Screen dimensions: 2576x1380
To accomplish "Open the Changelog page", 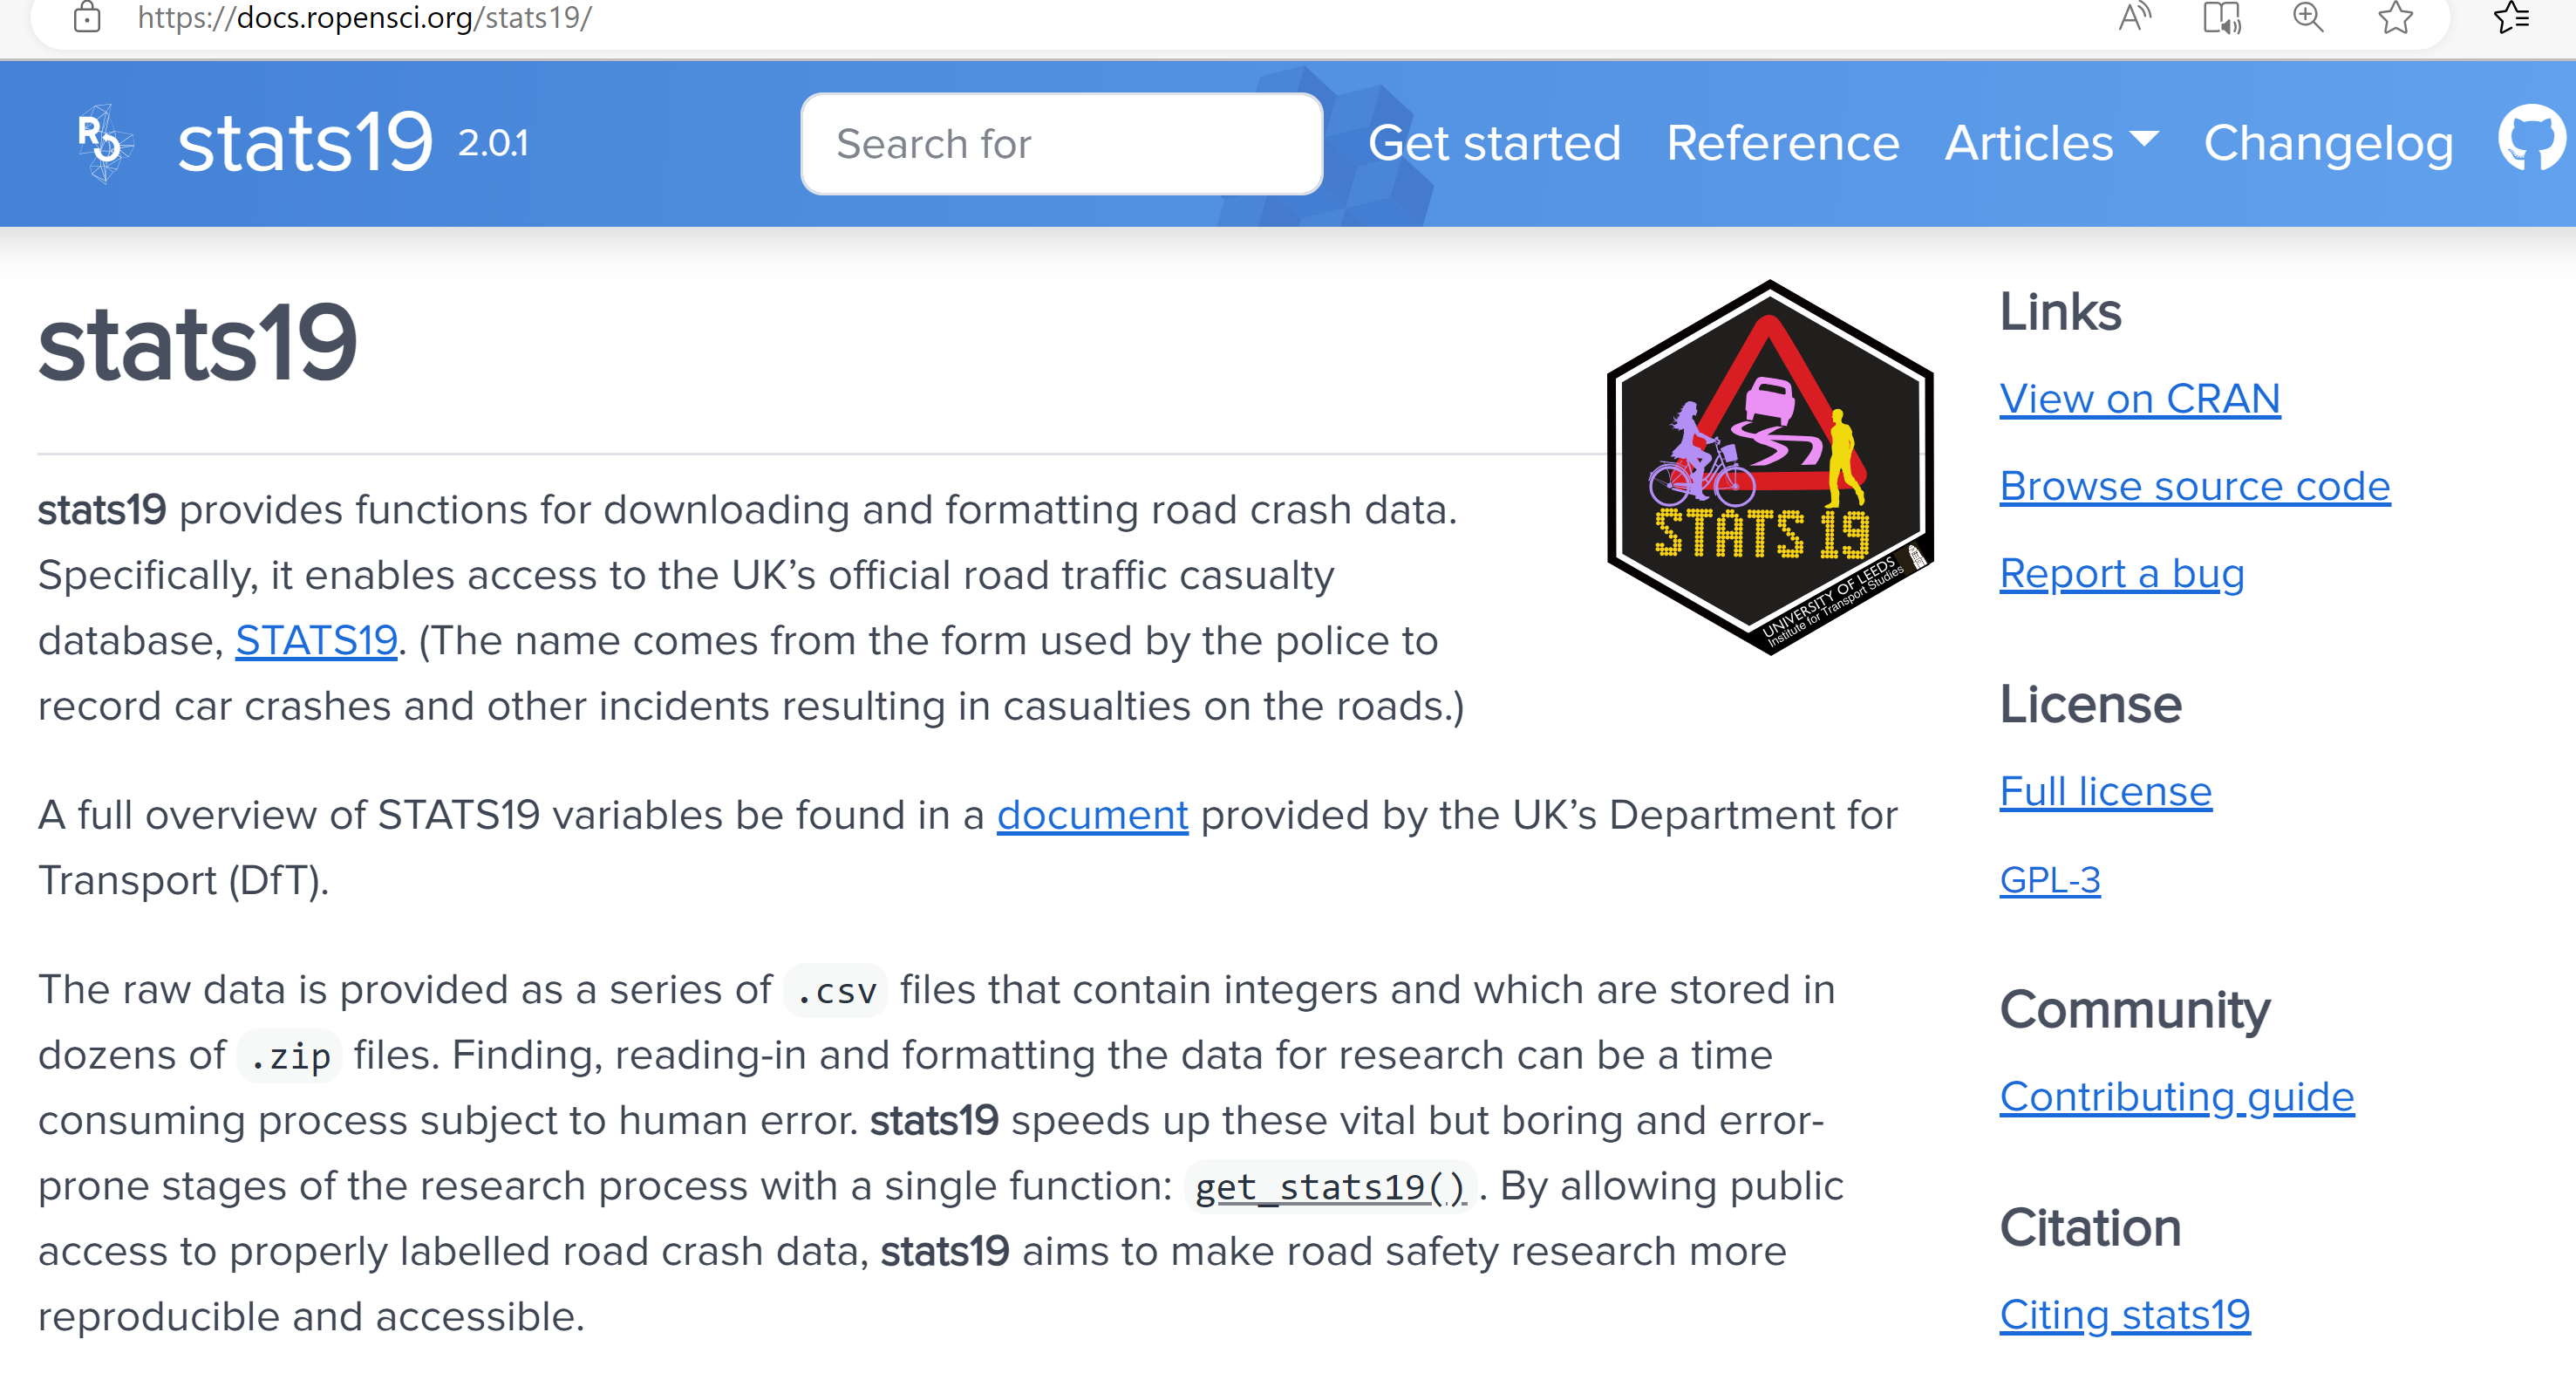I will (x=2328, y=143).
